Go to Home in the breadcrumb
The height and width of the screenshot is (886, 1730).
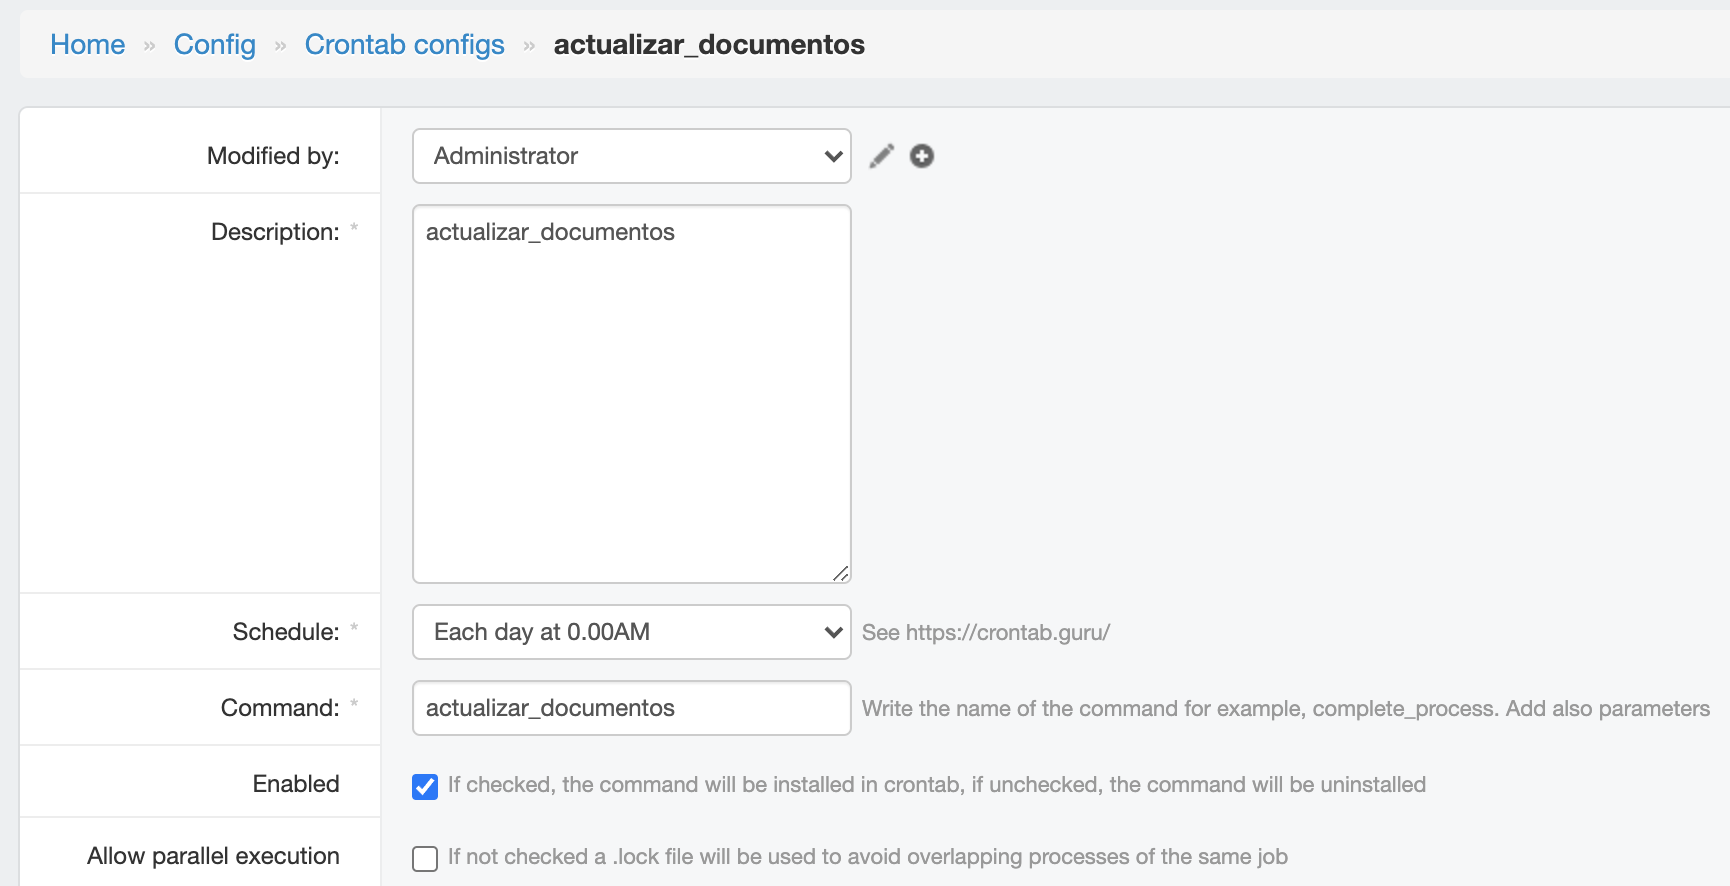88,45
